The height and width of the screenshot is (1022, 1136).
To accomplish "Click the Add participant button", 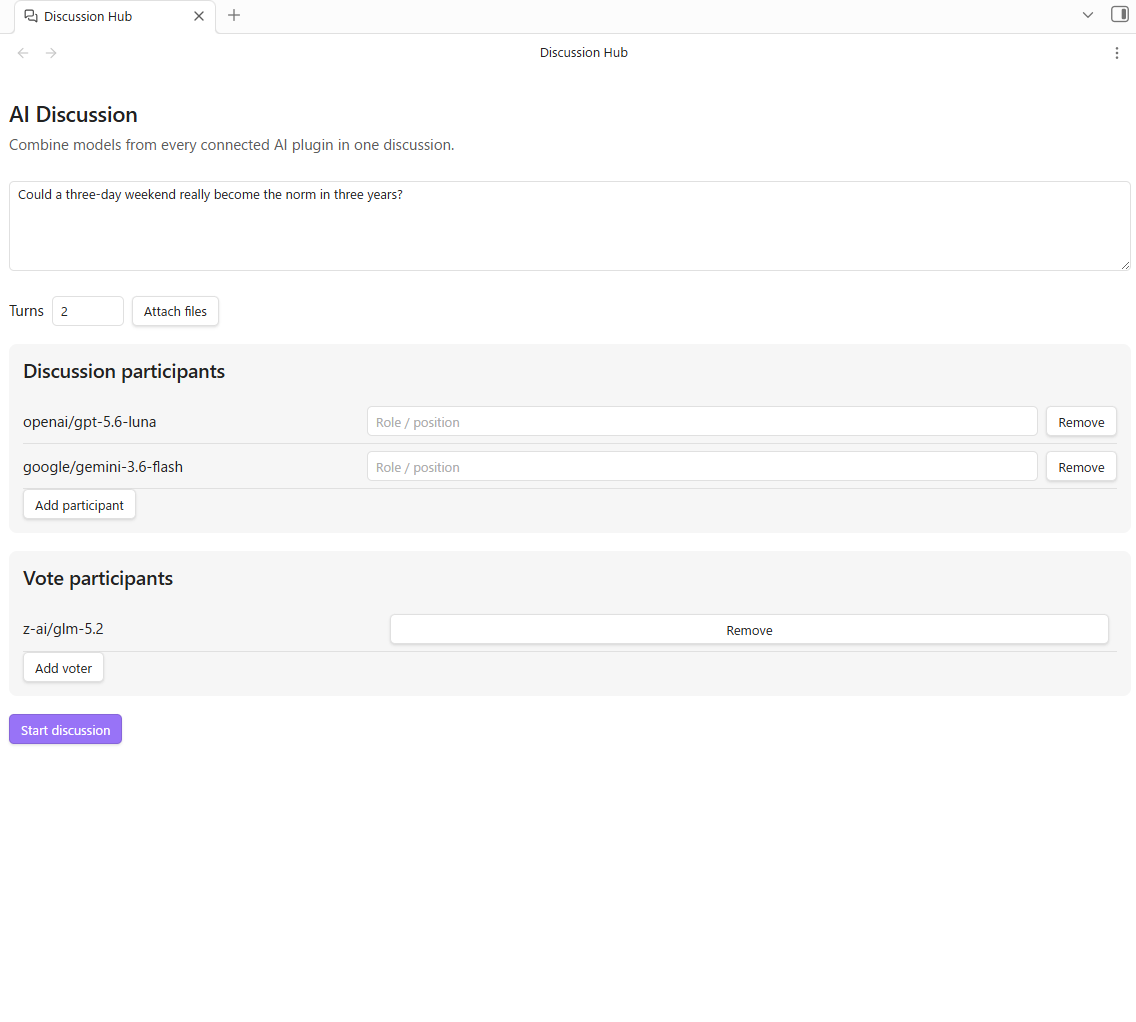I will 80,505.
